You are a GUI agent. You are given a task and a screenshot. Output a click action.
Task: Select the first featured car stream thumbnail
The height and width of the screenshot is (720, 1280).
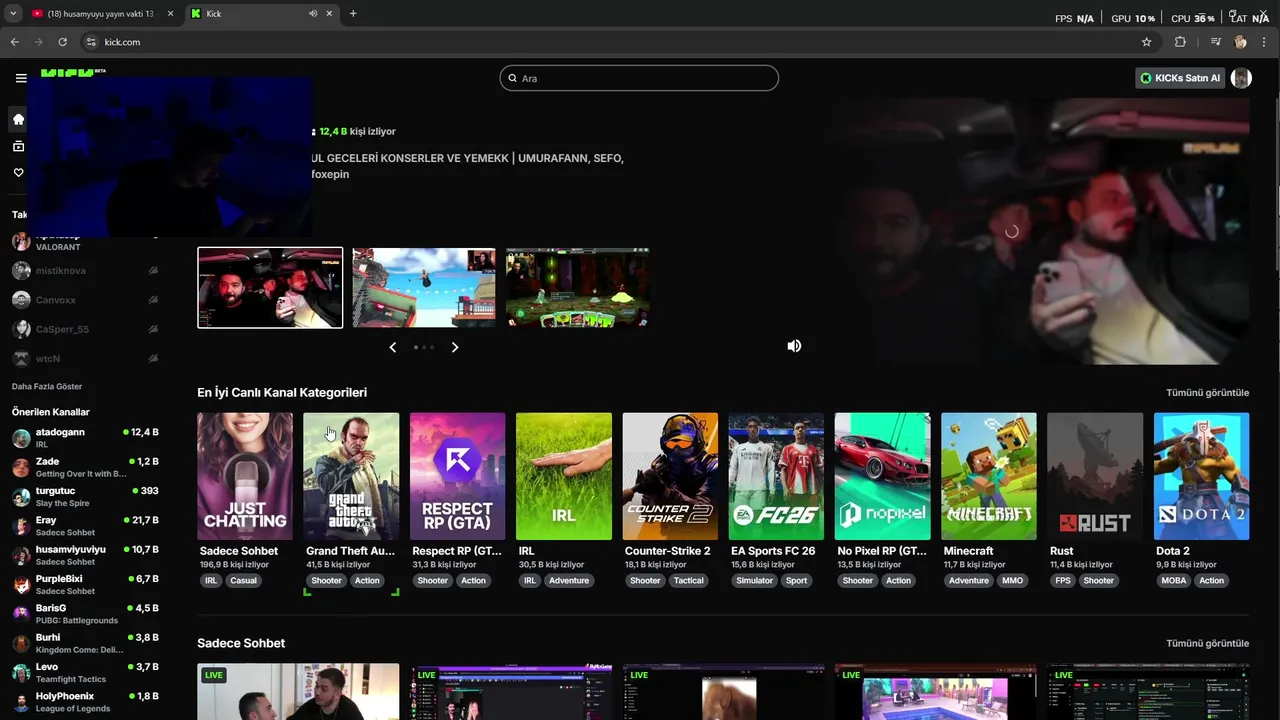tap(270, 288)
